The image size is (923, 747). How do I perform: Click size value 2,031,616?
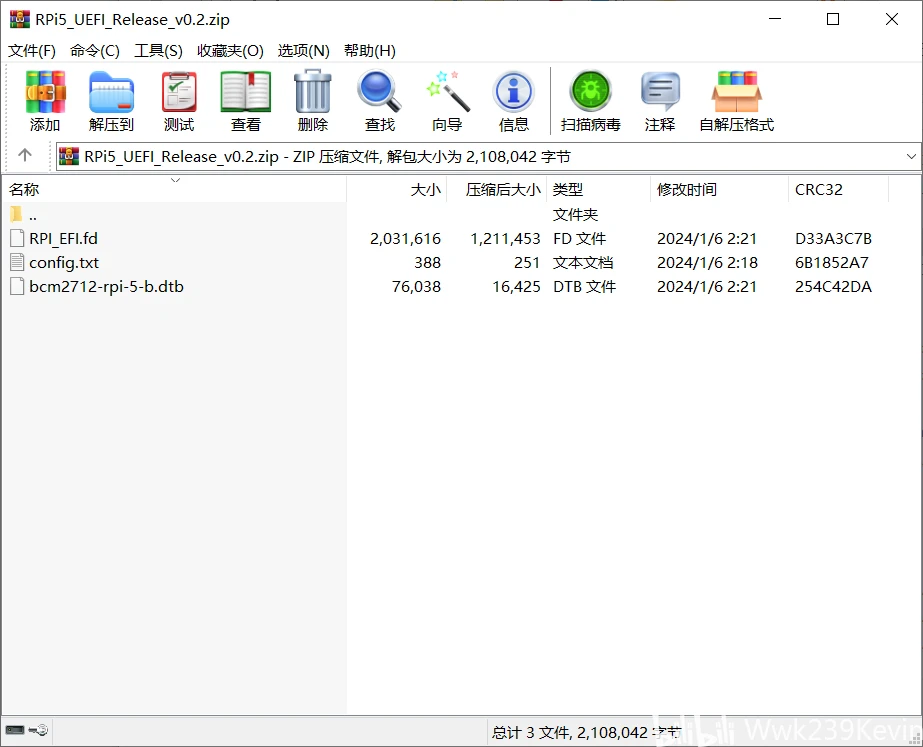(405, 238)
